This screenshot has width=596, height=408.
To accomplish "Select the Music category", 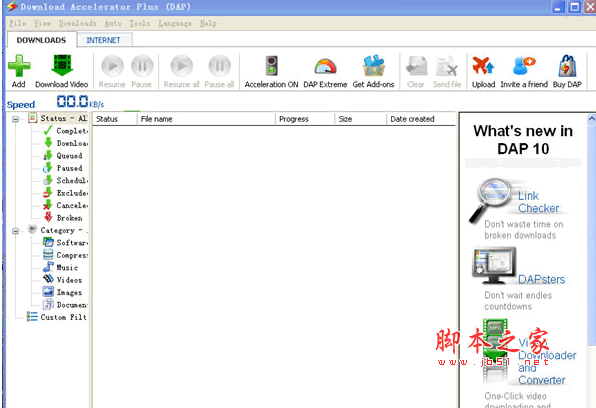I will 61,268.
